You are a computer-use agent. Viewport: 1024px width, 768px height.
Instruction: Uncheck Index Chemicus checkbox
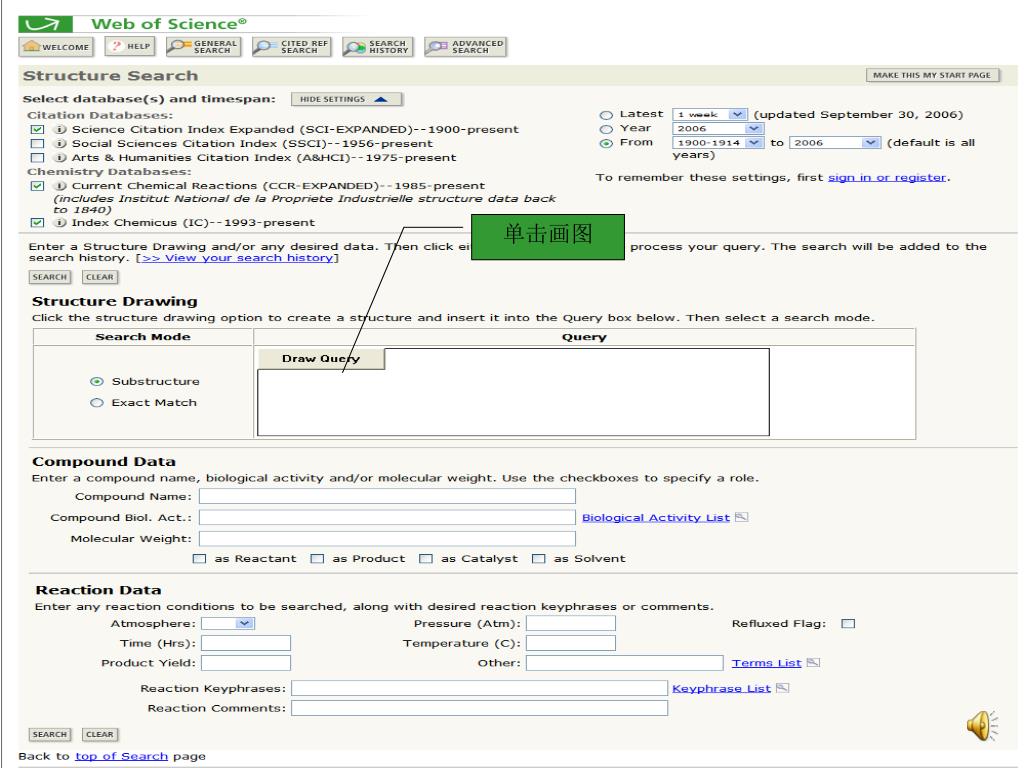coord(38,223)
